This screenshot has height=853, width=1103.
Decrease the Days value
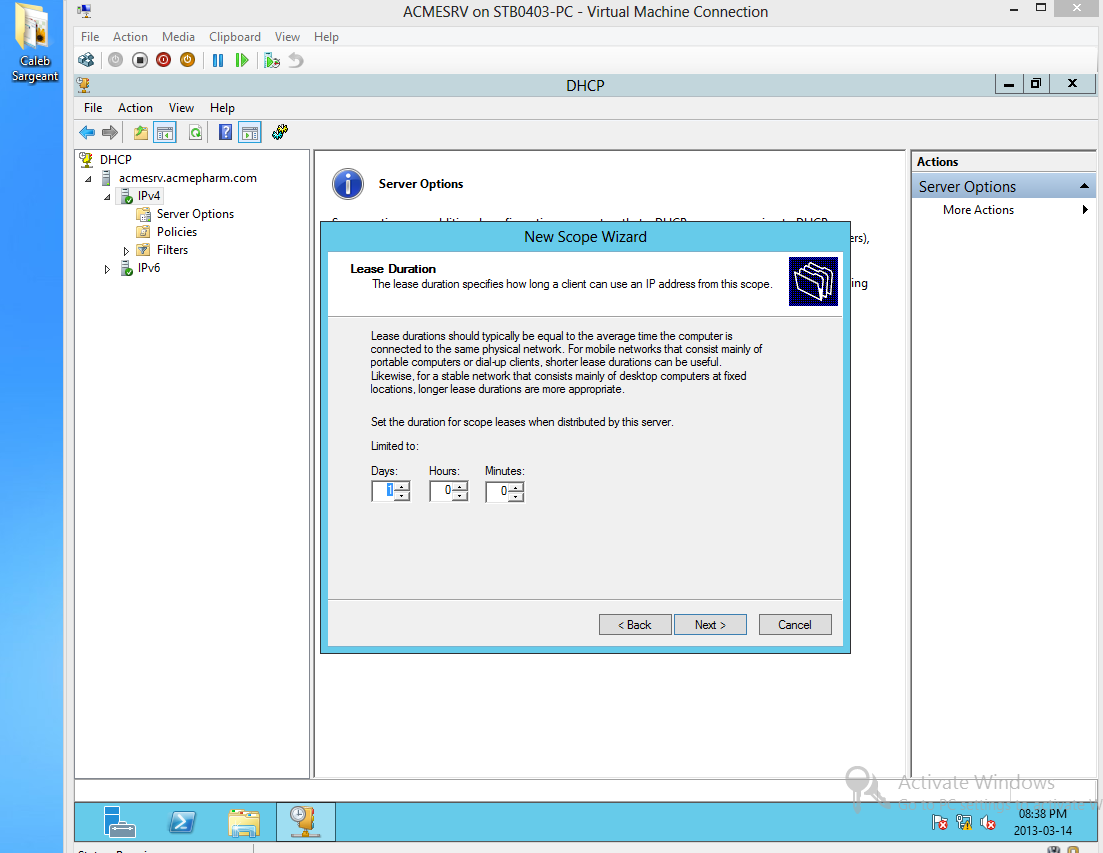[x=402, y=496]
